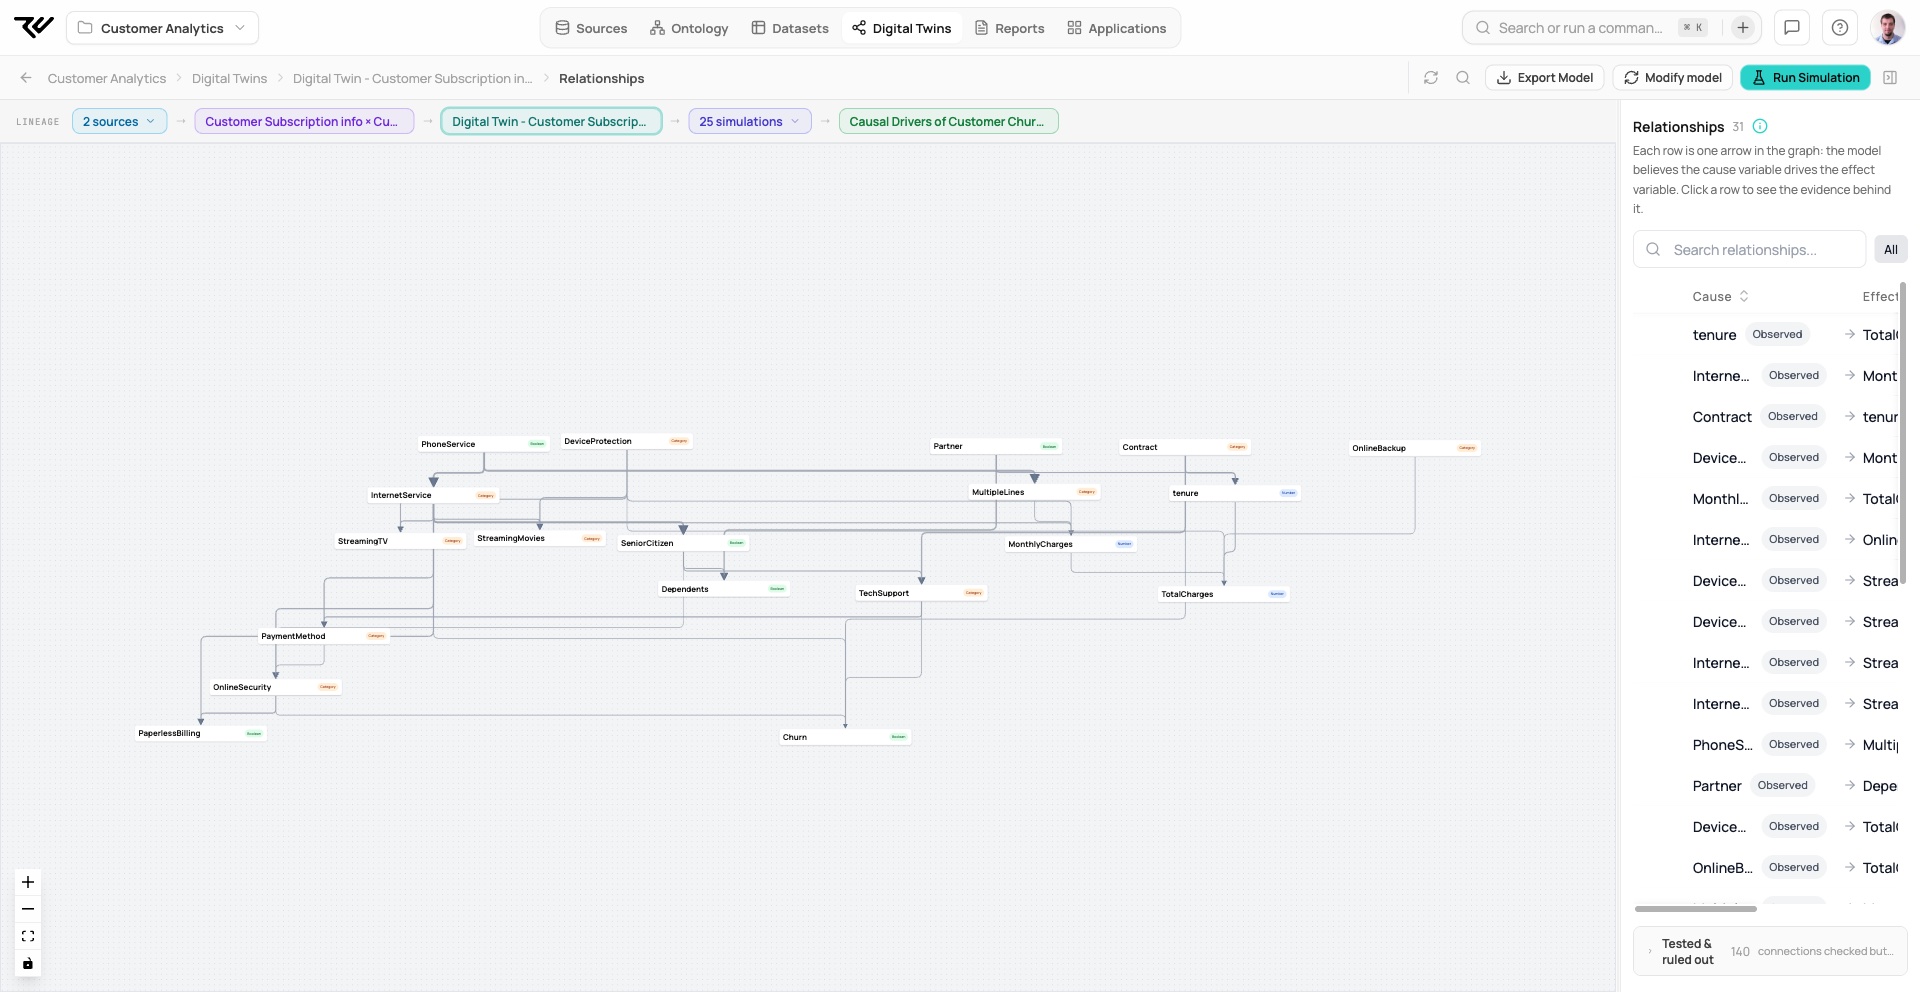Click the vertical scrollbar in Relationships panel
This screenshot has width=1920, height=992.
coord(1902,432)
